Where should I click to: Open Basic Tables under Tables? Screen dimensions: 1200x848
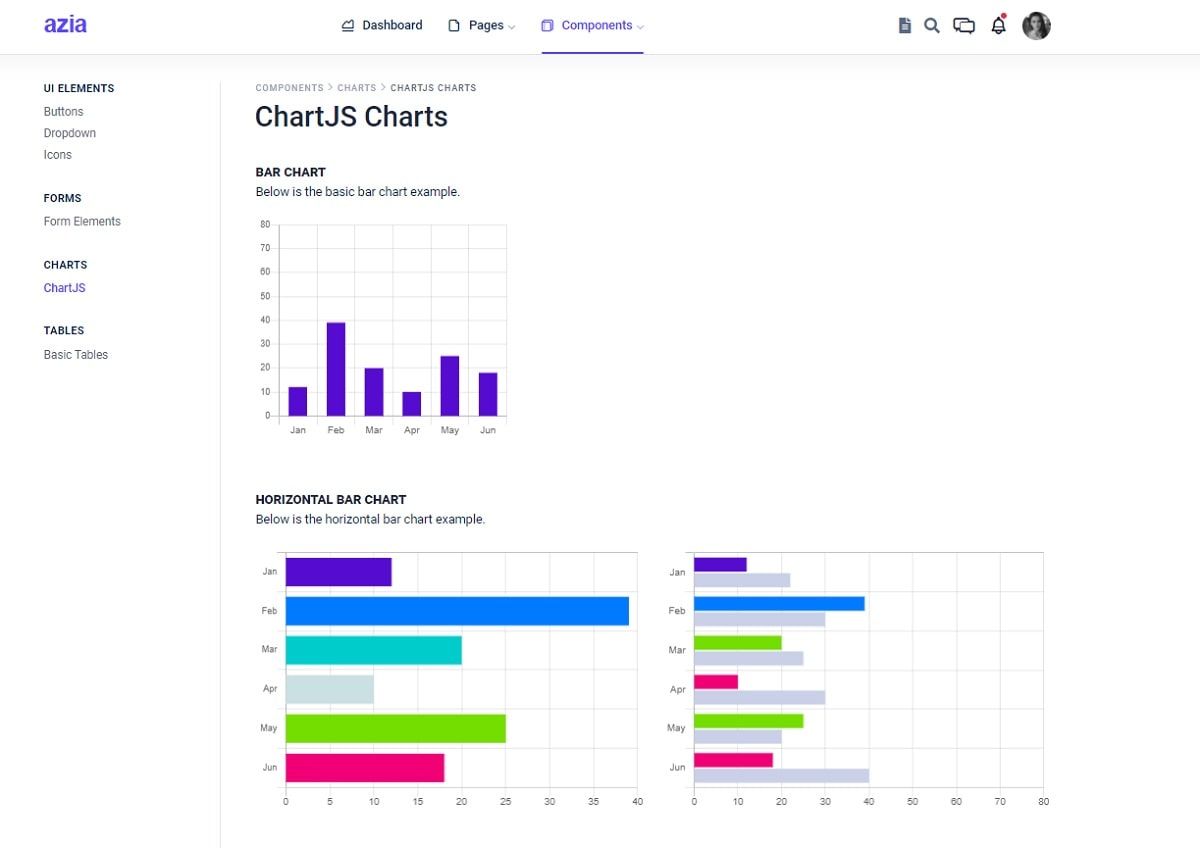pos(75,354)
